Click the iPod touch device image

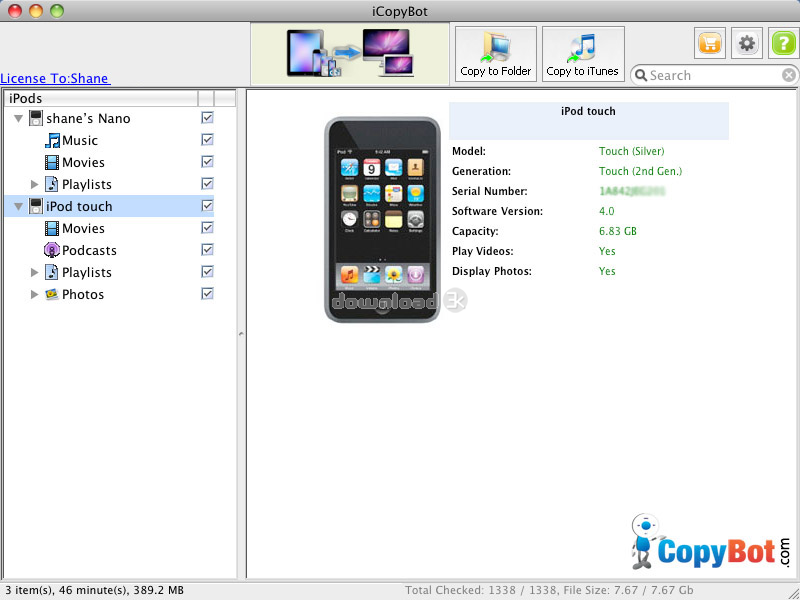click(382, 220)
